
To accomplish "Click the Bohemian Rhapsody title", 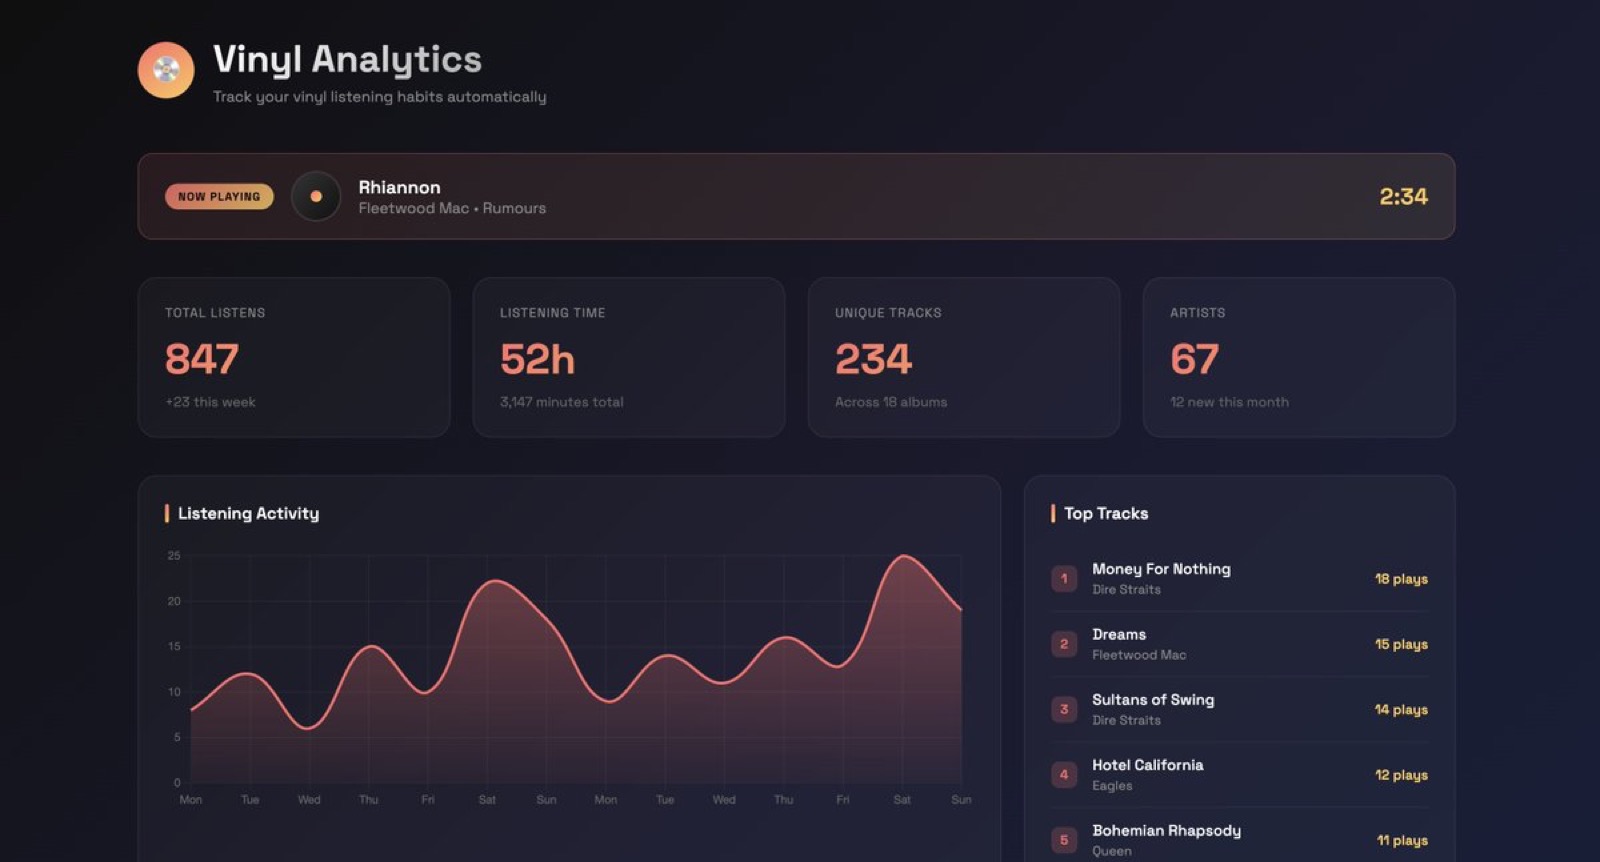I will pos(1166,831).
